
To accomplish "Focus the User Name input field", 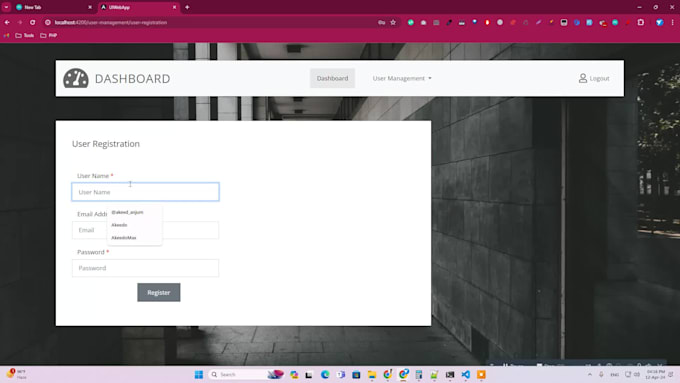I will pyautogui.click(x=145, y=192).
